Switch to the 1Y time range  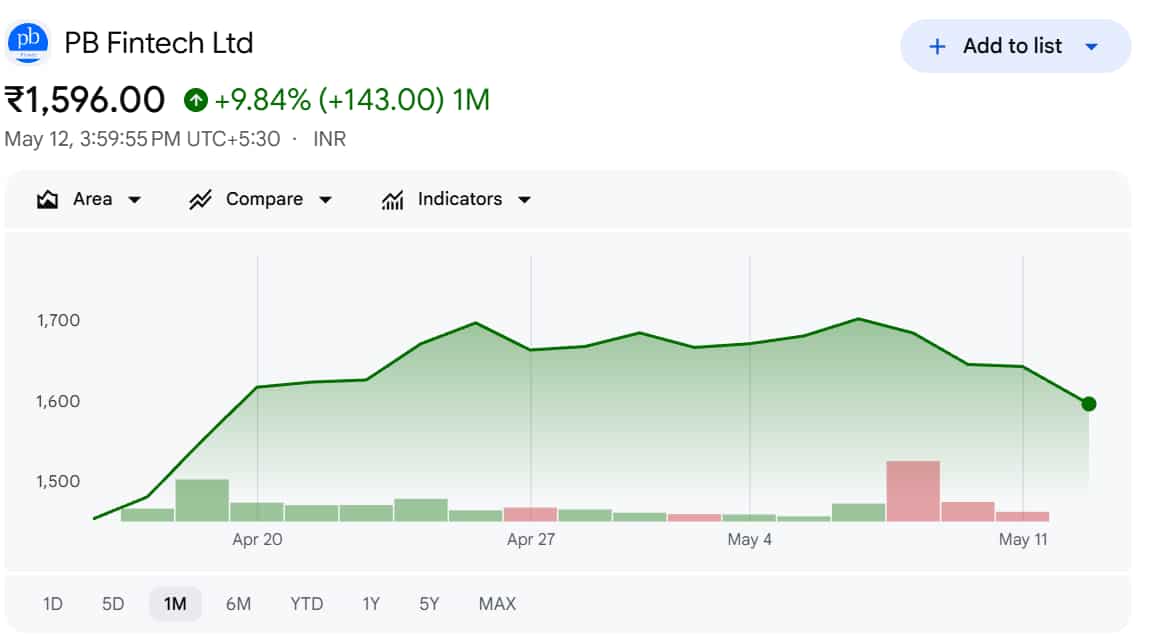[371, 604]
